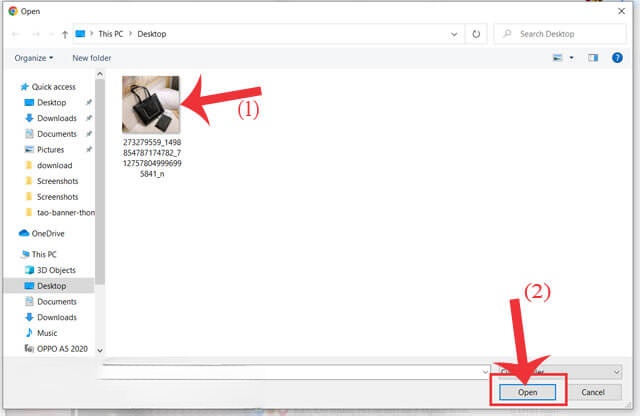Select Desktop under This PC

[51, 286]
